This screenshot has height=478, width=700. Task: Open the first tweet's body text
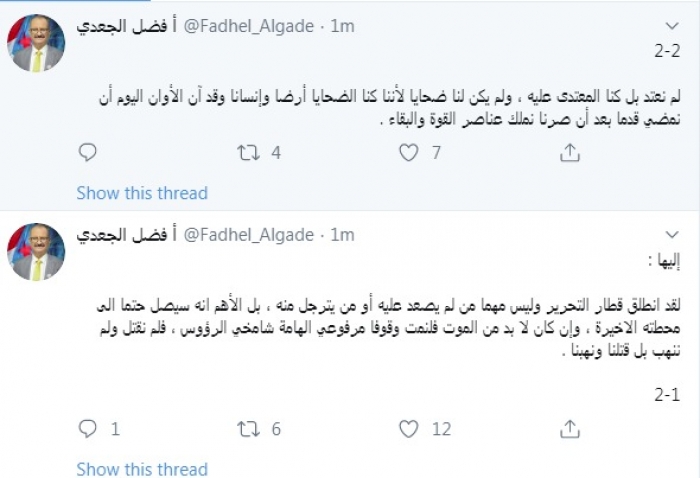[x=380, y=109]
